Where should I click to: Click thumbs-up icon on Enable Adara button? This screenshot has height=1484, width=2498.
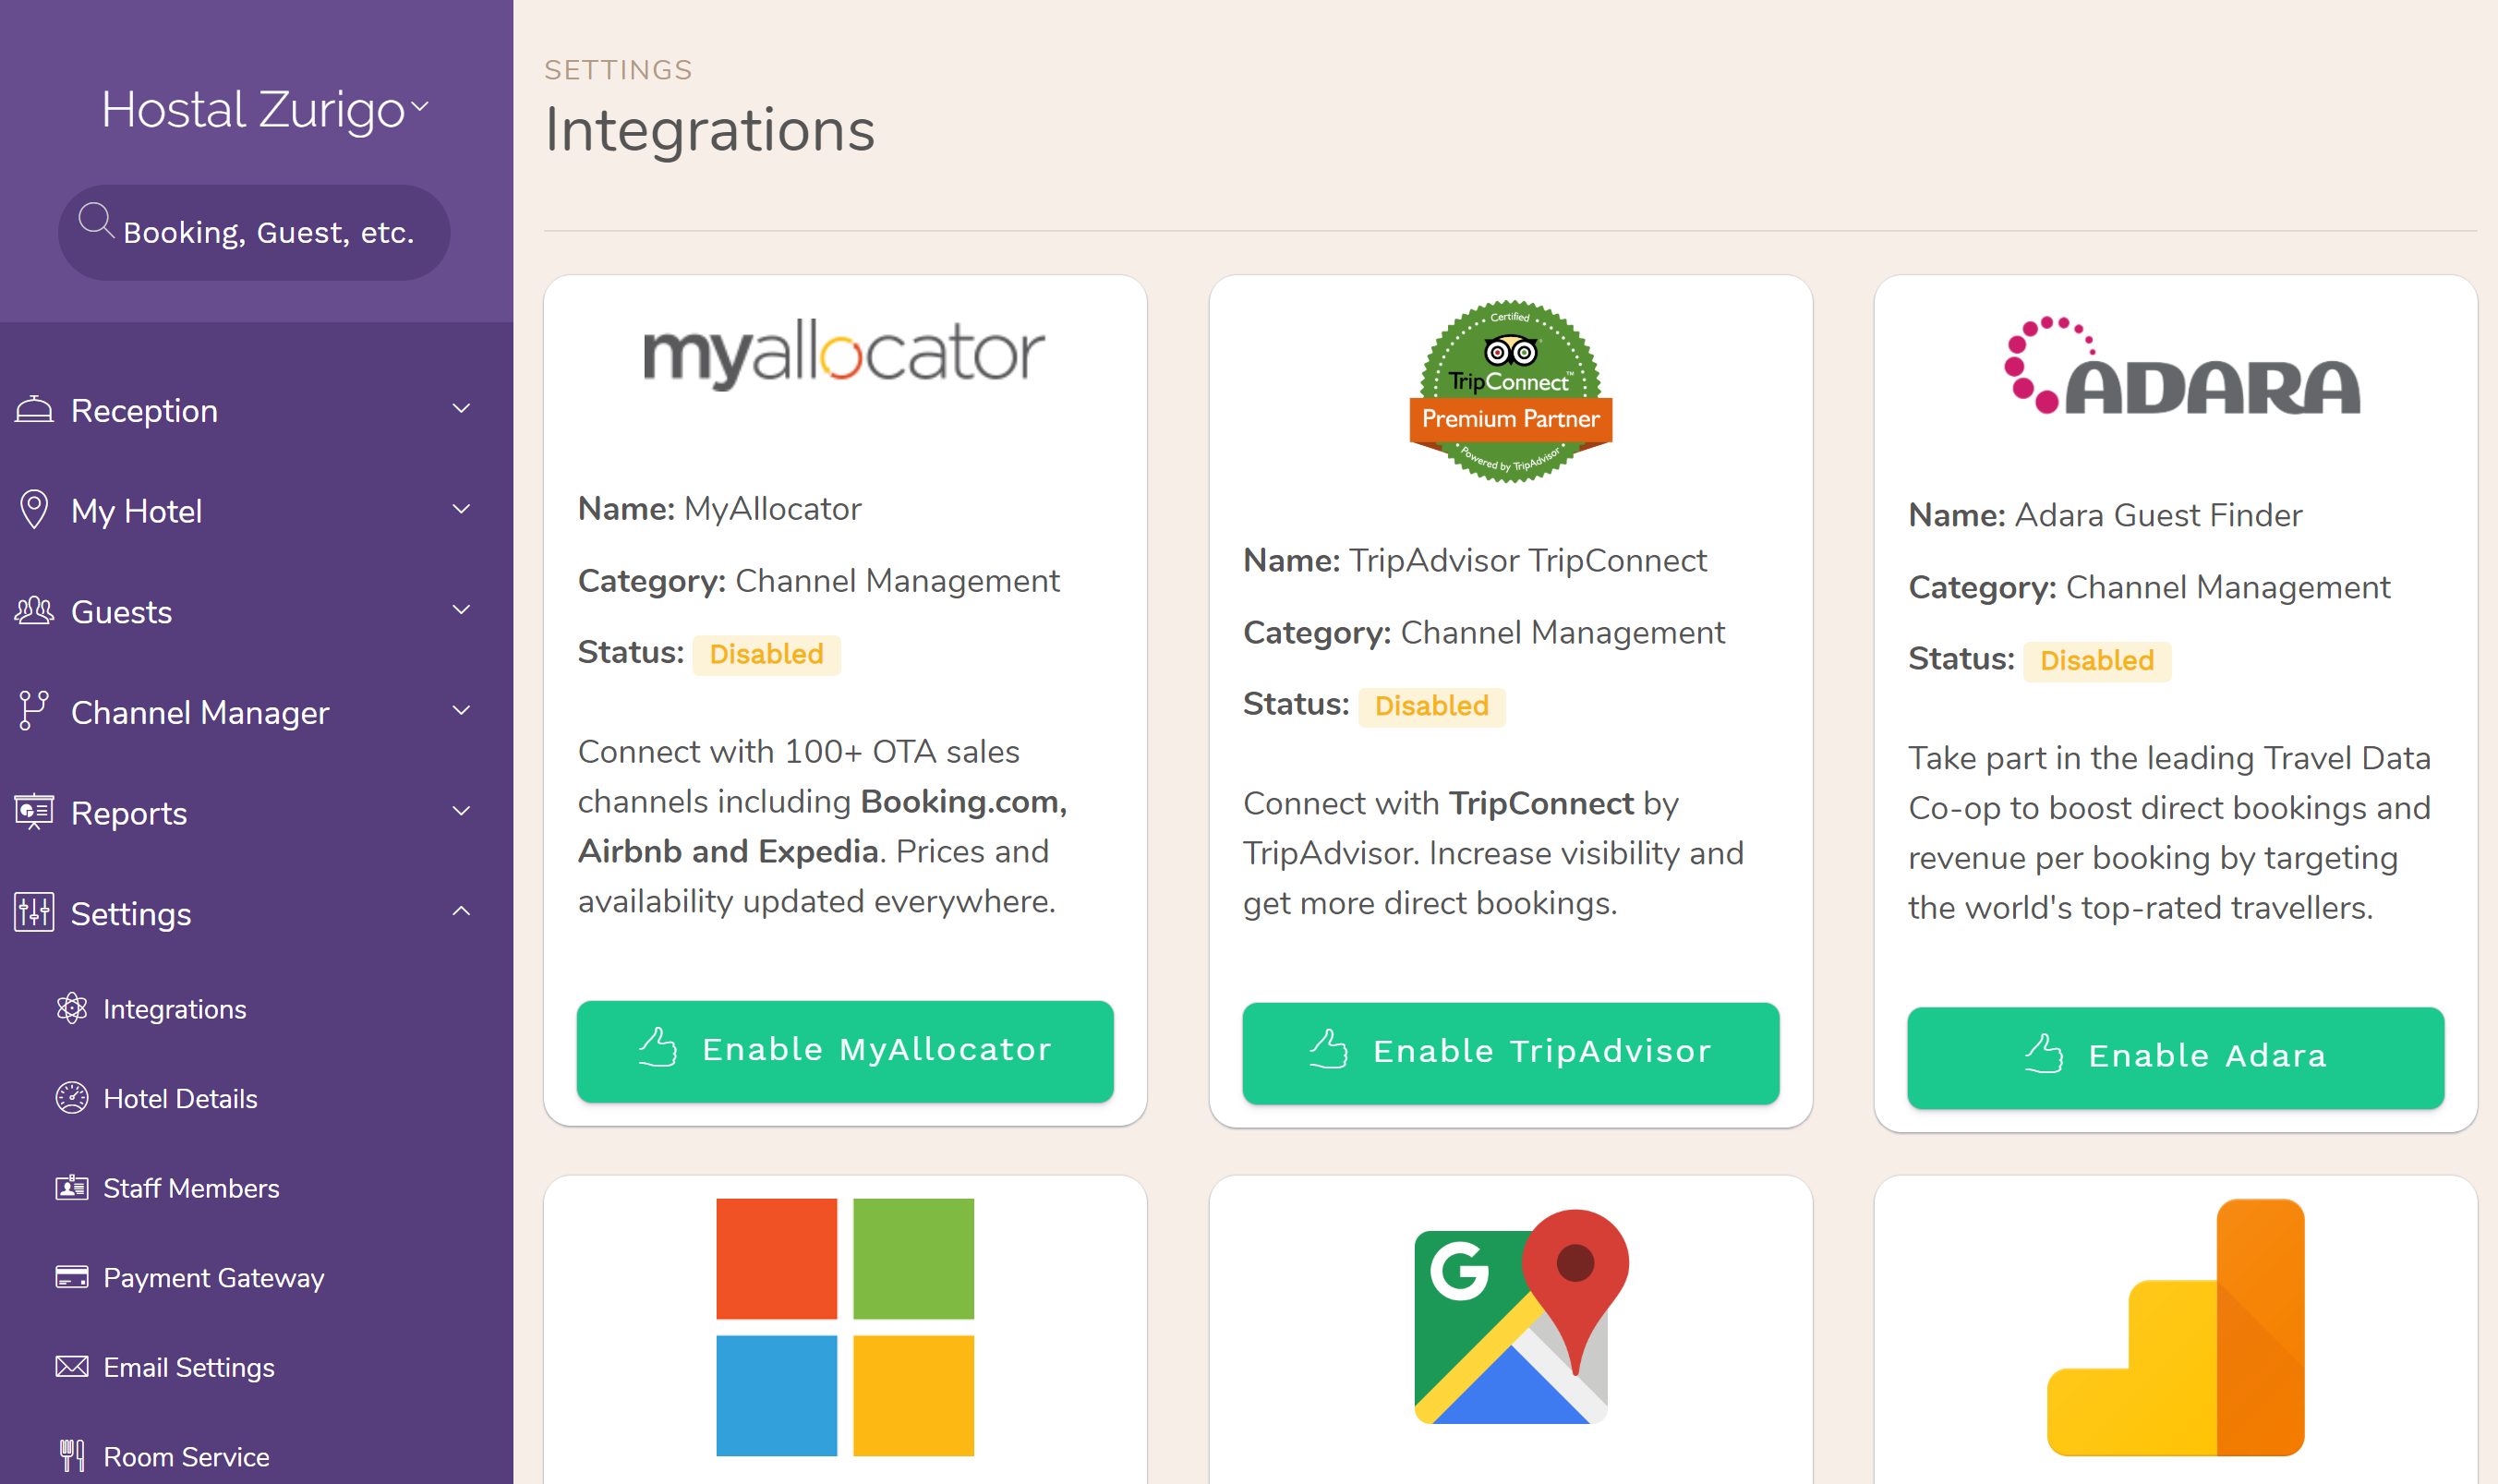point(2044,1053)
